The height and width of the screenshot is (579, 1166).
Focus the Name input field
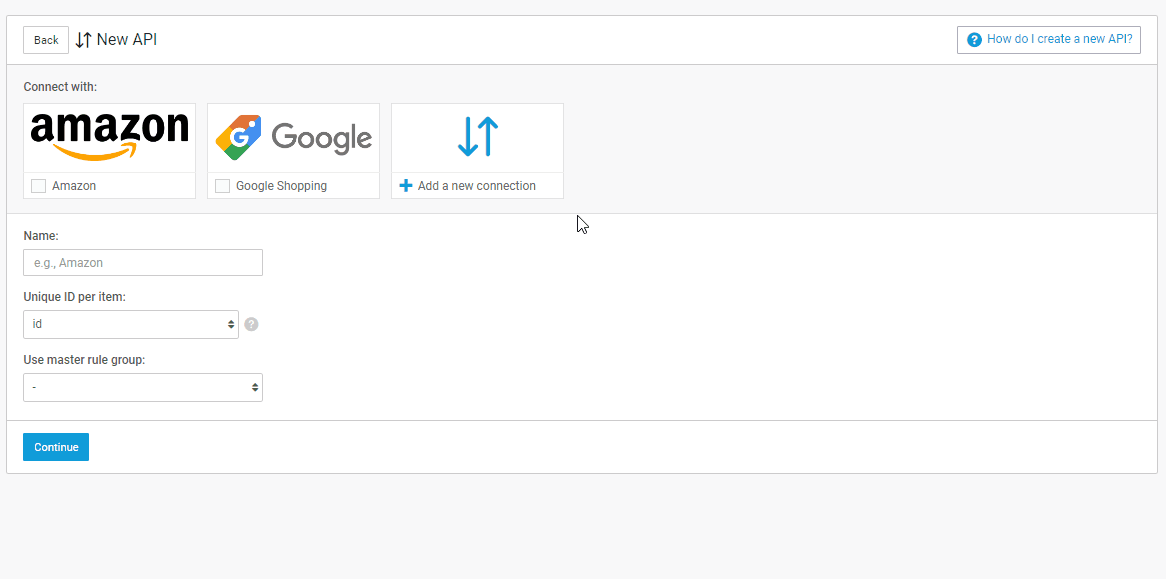coord(143,262)
